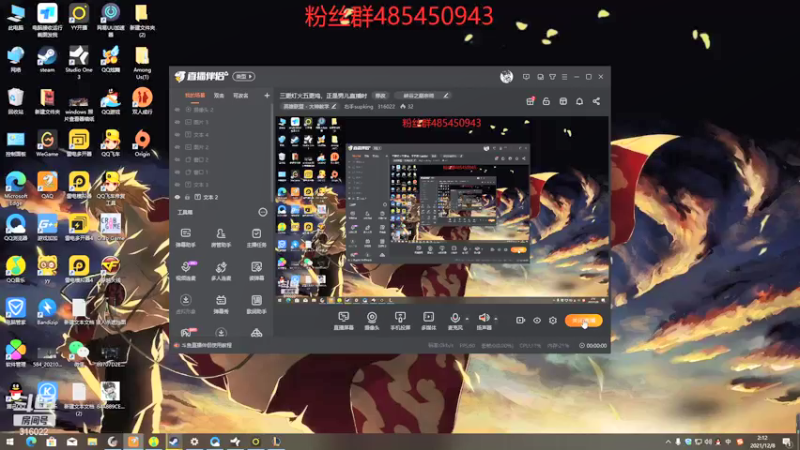This screenshot has height=450, width=800.
Task: Collapse the toolbox section with the minus button
Action: coord(263,212)
